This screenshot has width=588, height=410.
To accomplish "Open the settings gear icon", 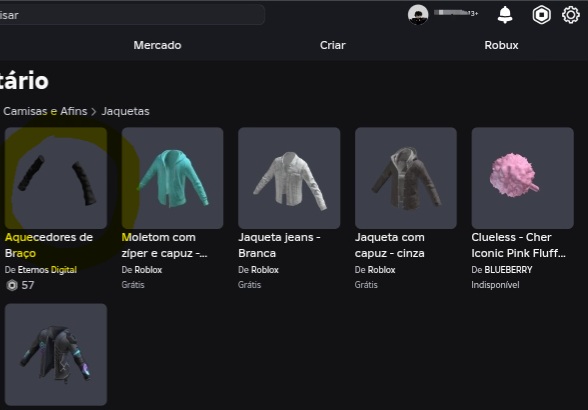I will click(571, 15).
